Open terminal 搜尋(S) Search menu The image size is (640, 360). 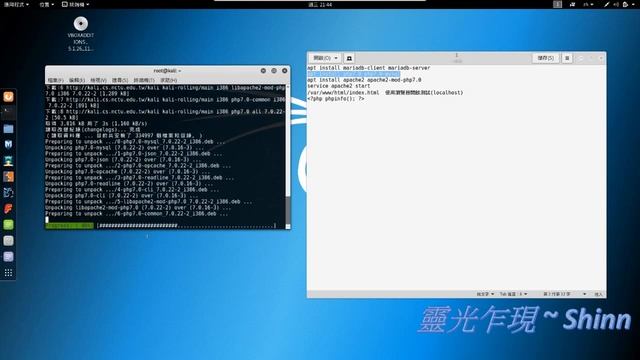[x=120, y=80]
